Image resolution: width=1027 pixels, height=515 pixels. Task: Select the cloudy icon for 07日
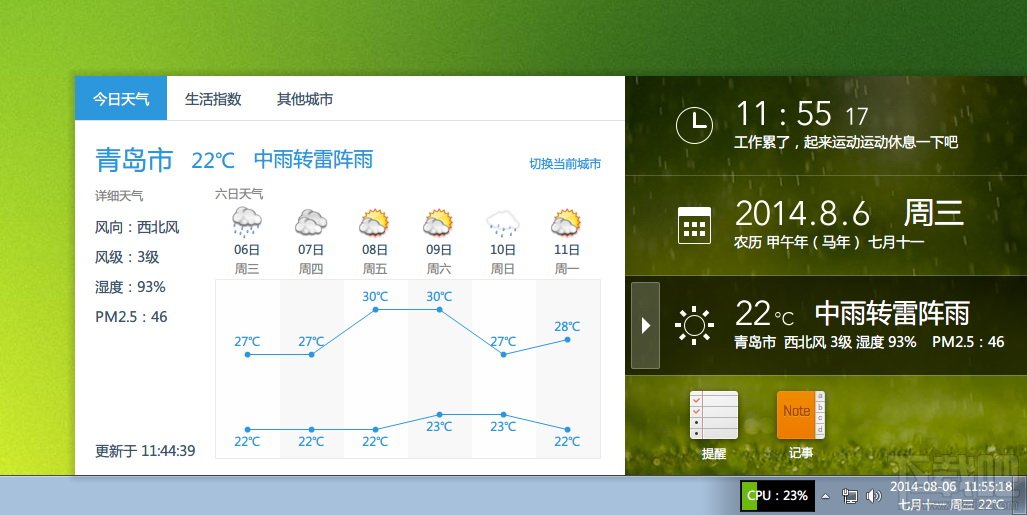point(310,222)
